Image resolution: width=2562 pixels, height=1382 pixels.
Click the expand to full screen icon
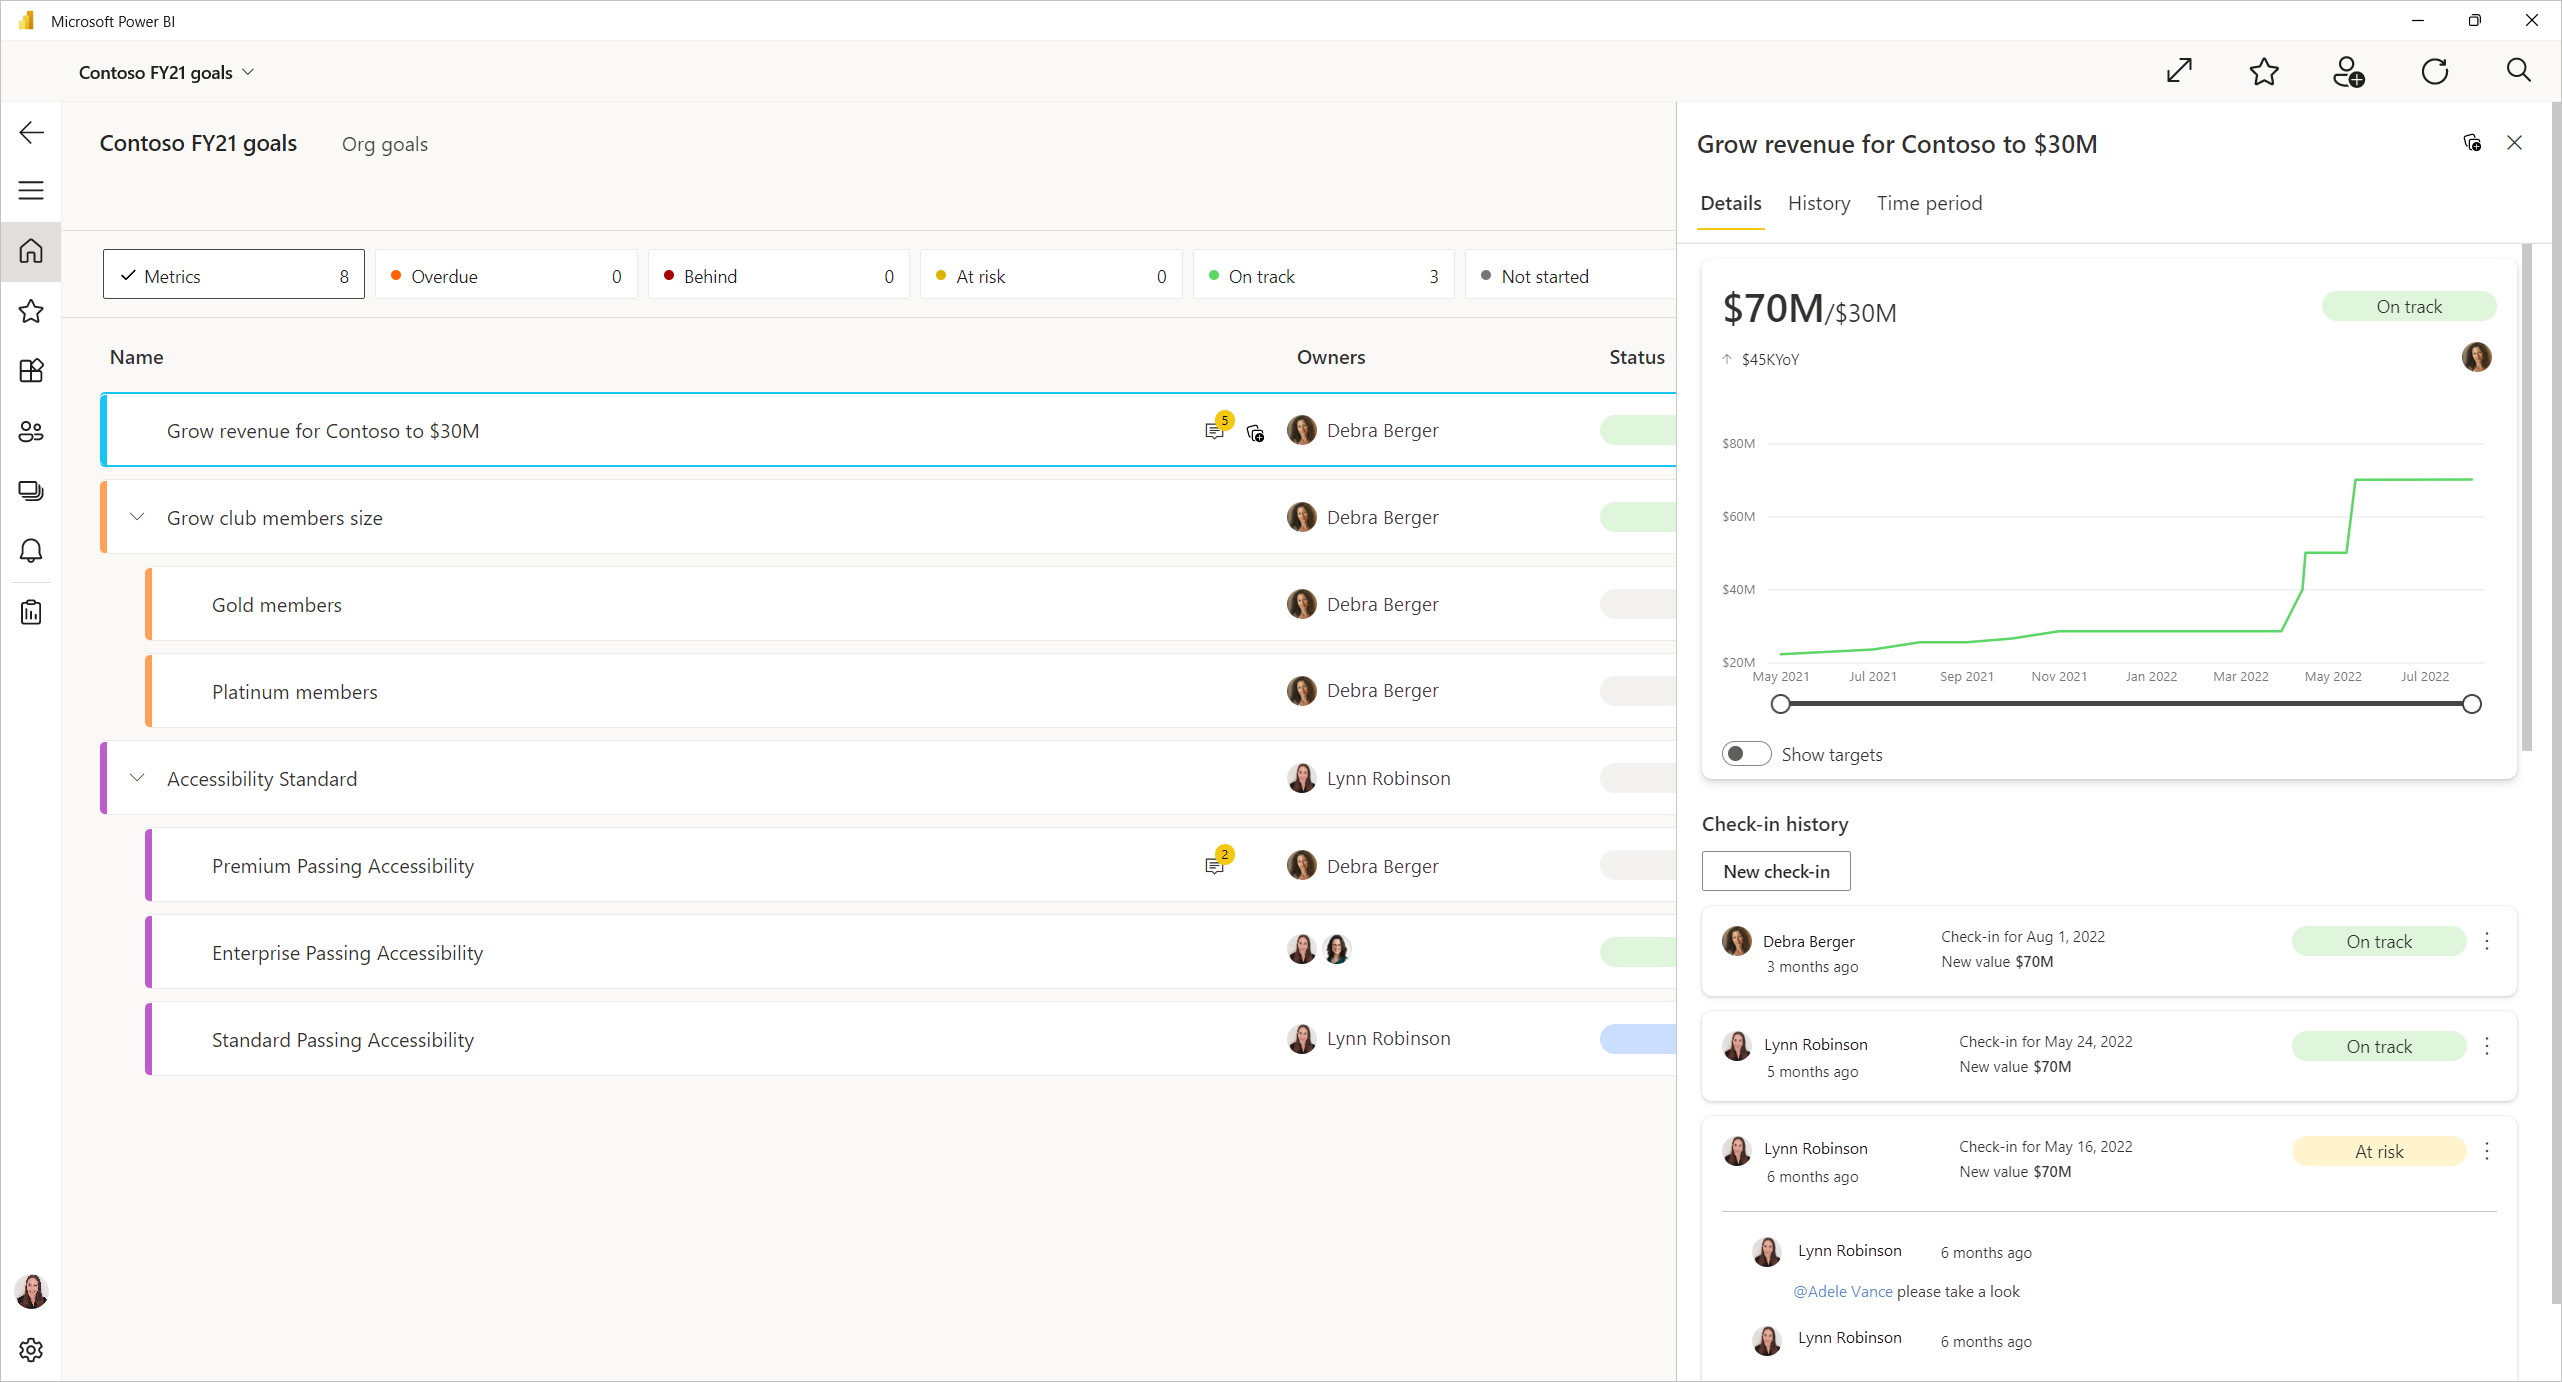[2181, 71]
